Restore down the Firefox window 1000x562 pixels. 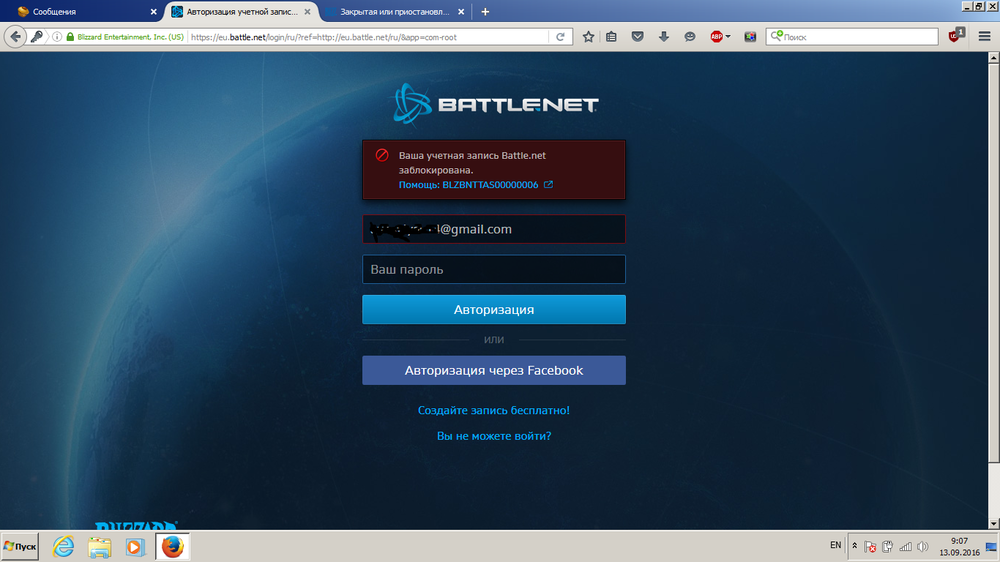coord(979,6)
